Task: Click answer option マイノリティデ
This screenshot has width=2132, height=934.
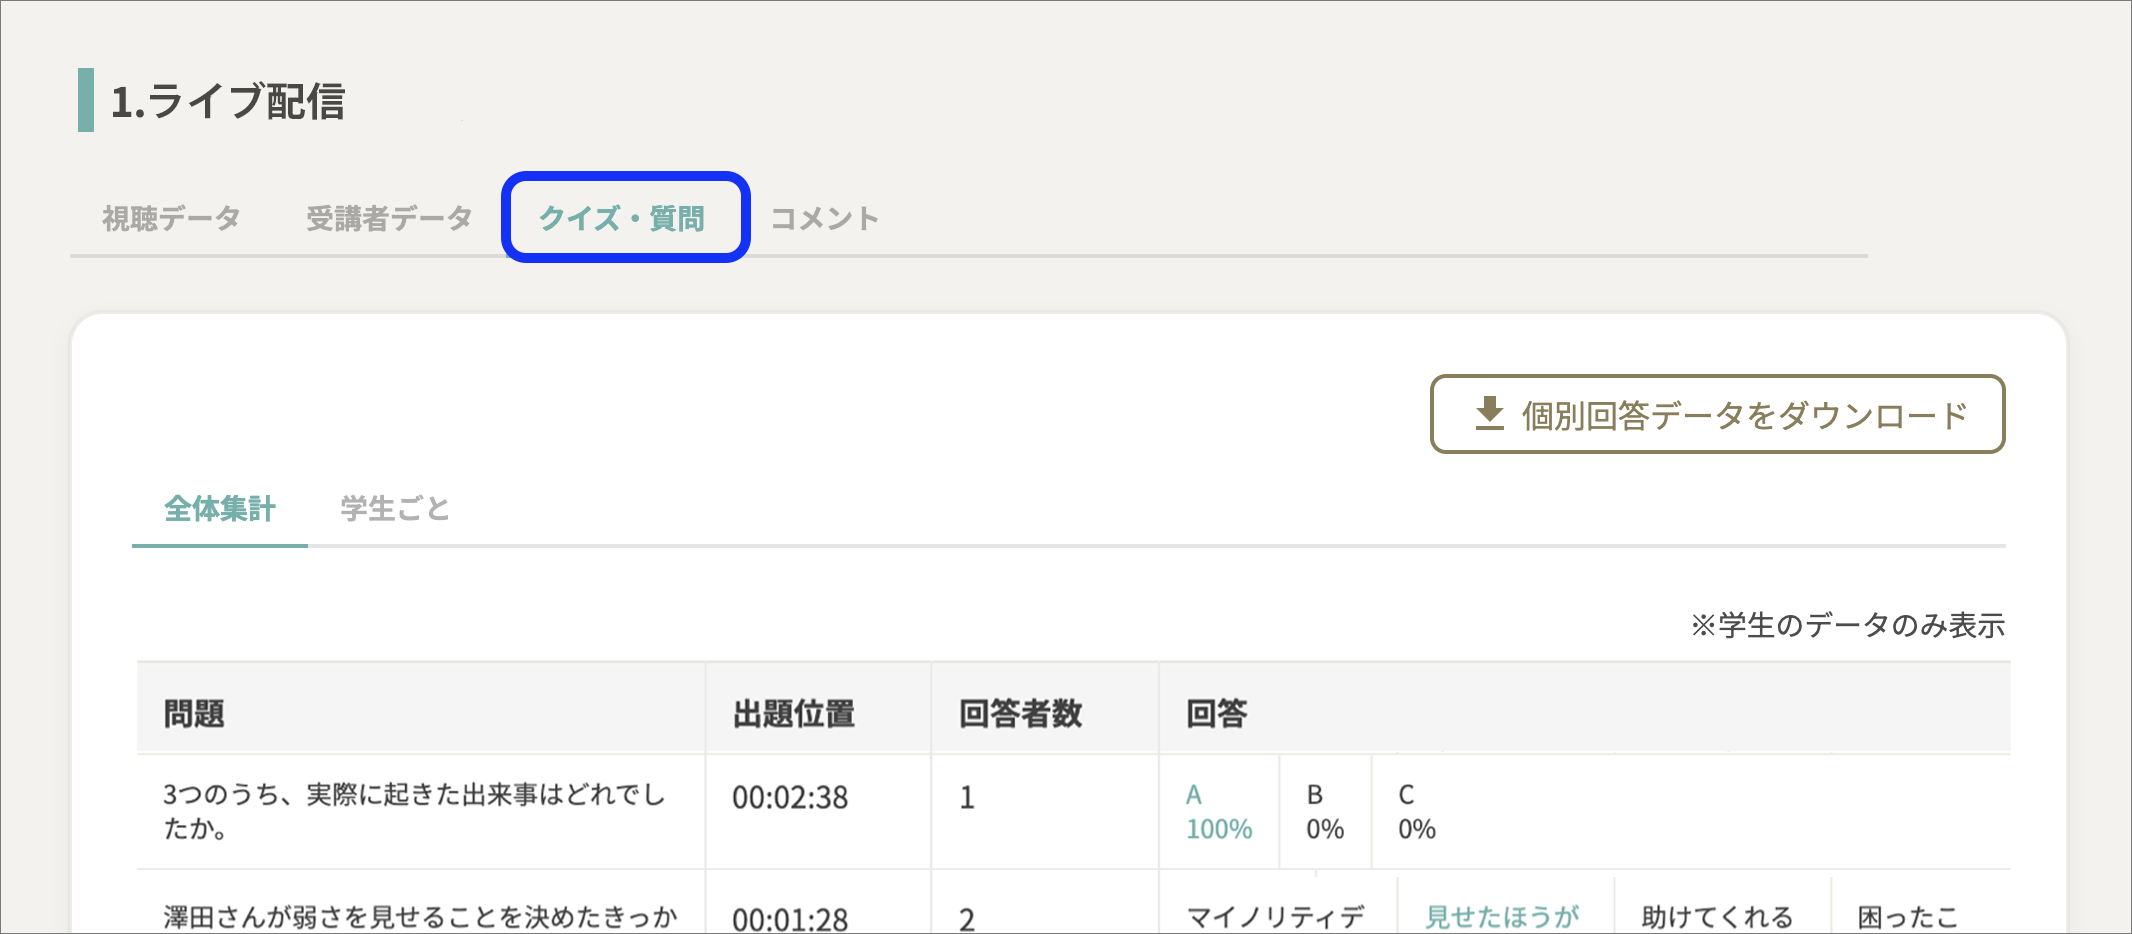Action: click(x=1275, y=917)
